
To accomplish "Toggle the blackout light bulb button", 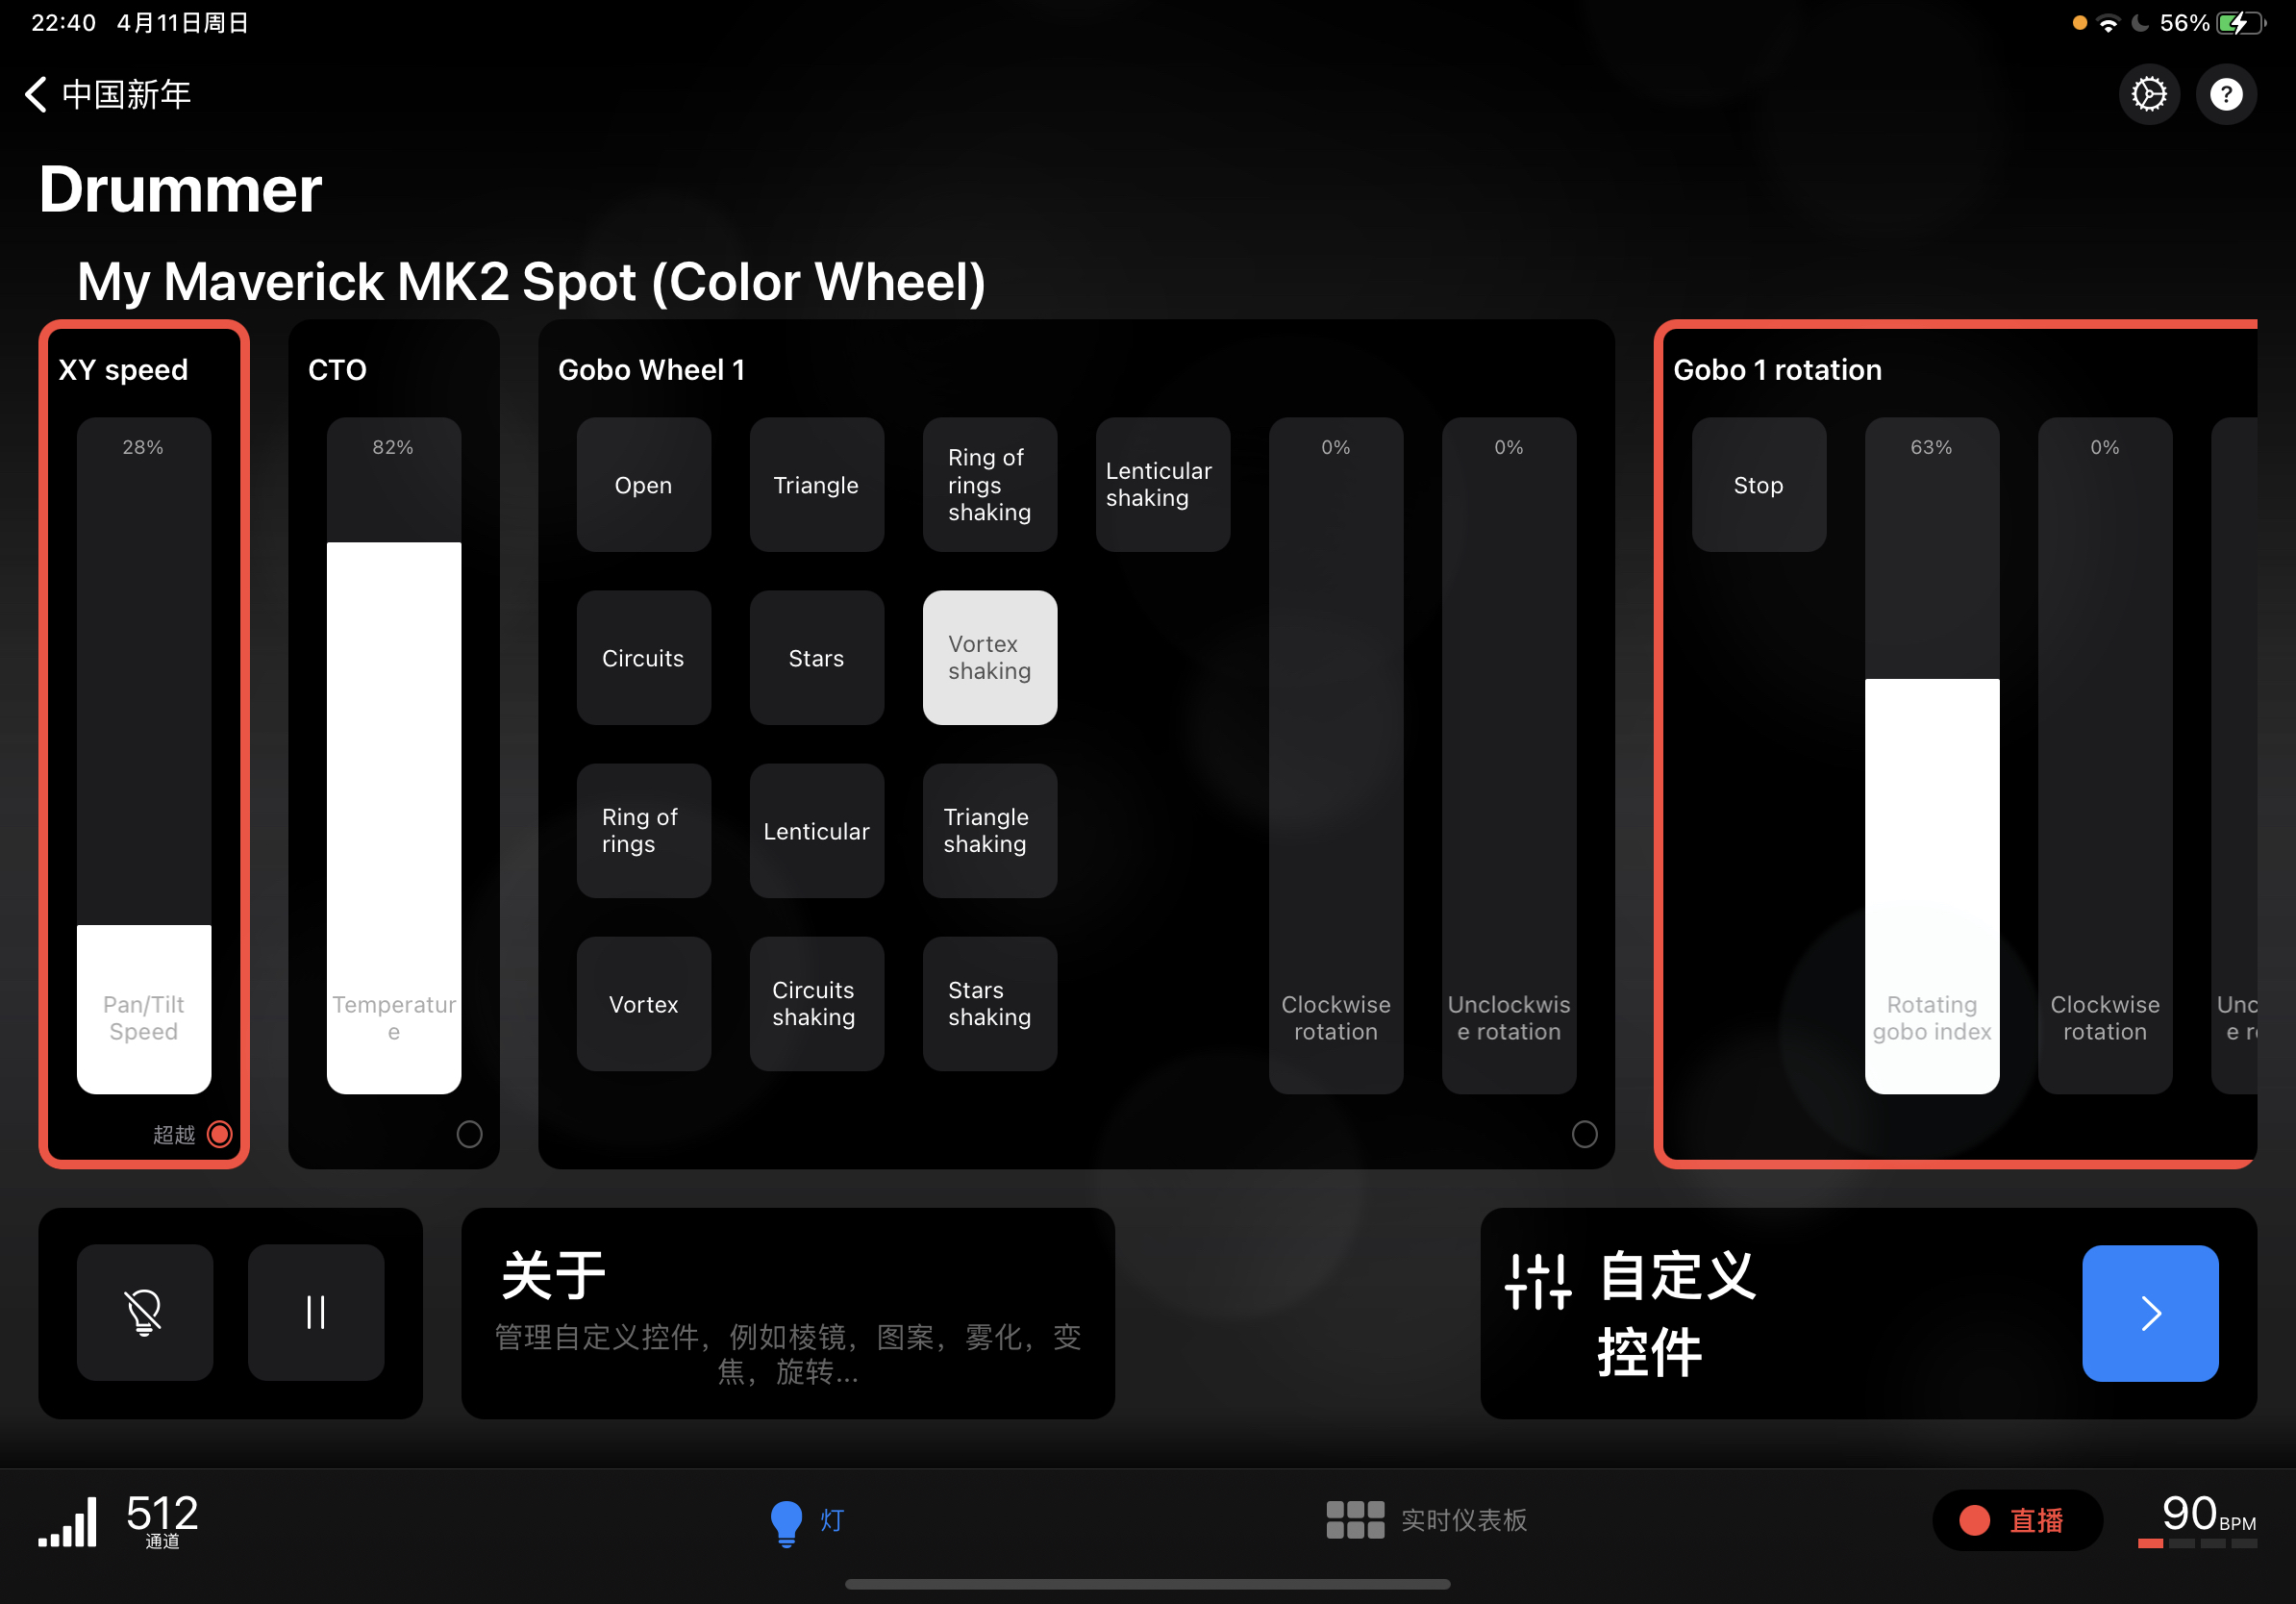I will [x=145, y=1312].
